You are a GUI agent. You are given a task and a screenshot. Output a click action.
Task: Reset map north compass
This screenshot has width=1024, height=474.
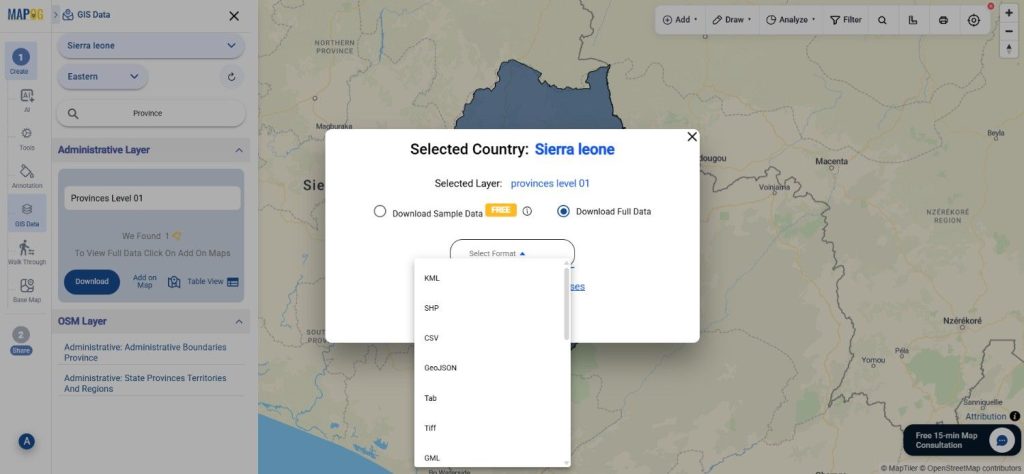point(1009,49)
